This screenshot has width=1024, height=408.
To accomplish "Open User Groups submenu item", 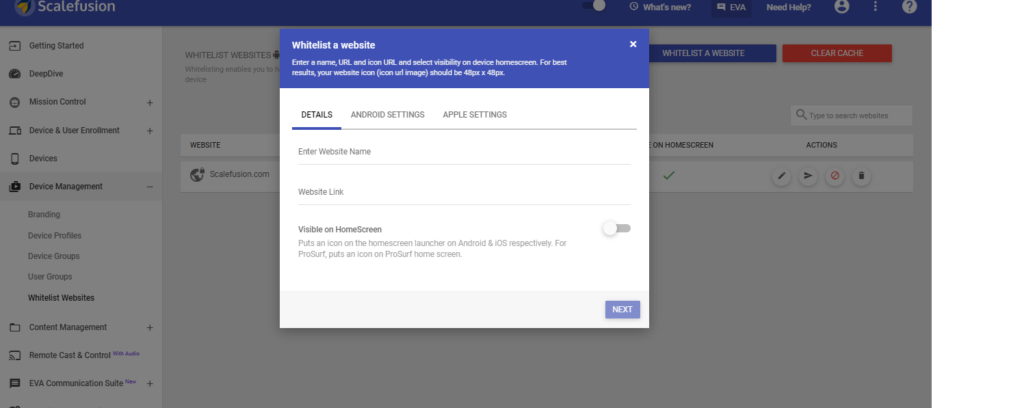I will click(50, 277).
